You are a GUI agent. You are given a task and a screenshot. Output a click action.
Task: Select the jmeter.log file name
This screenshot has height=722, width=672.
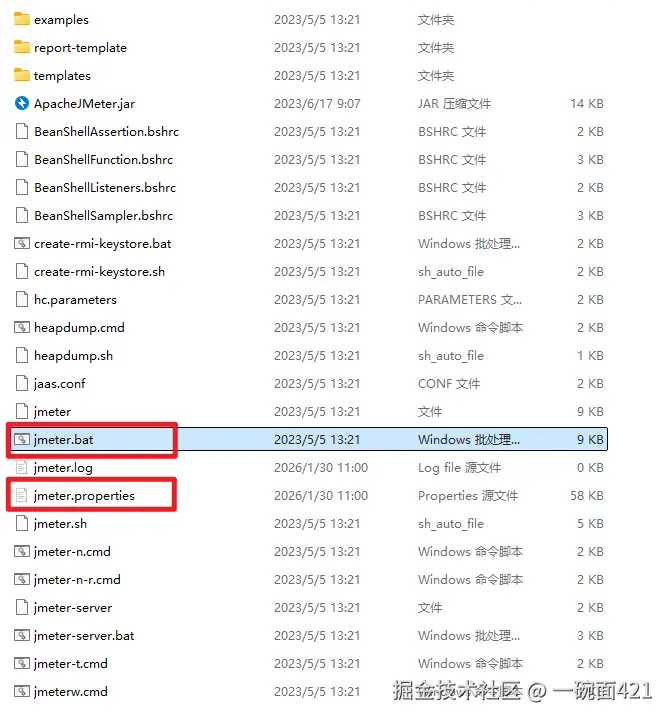point(63,468)
